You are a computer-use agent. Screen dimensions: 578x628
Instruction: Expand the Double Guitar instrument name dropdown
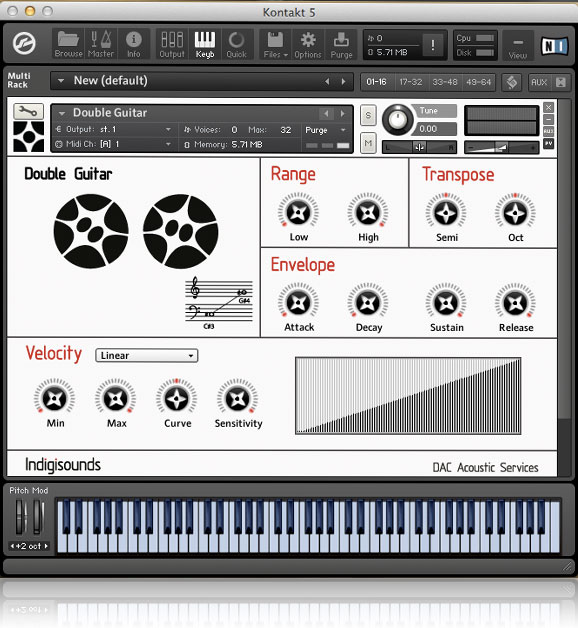coord(62,114)
